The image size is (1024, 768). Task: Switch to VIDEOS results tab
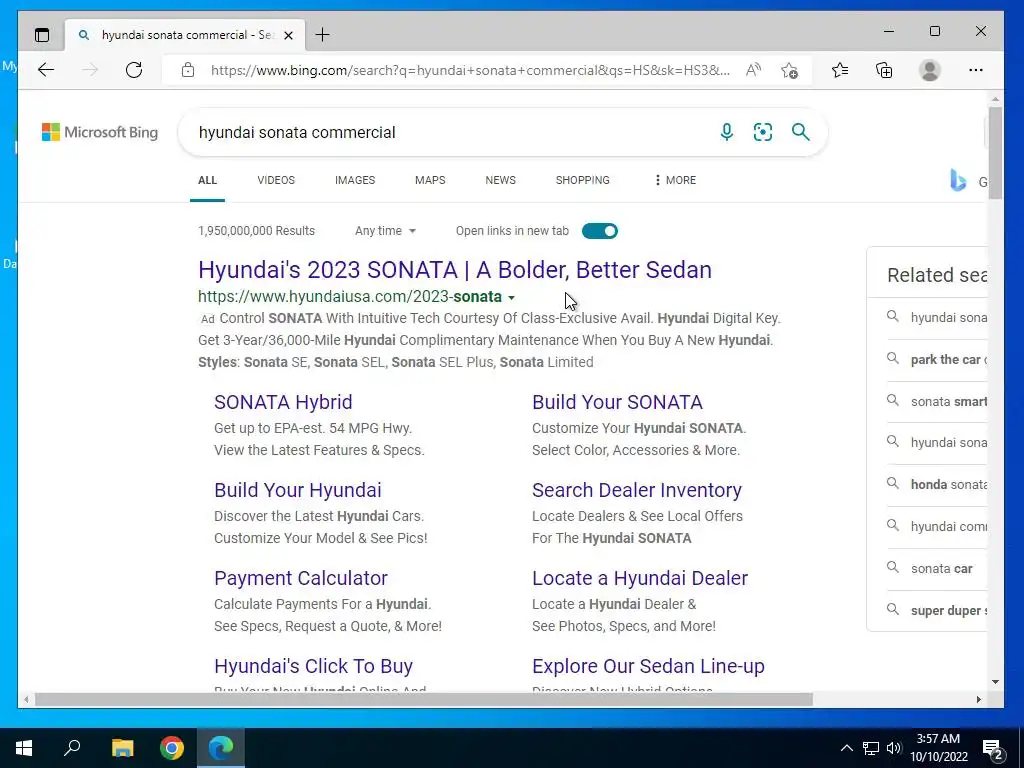(x=276, y=180)
